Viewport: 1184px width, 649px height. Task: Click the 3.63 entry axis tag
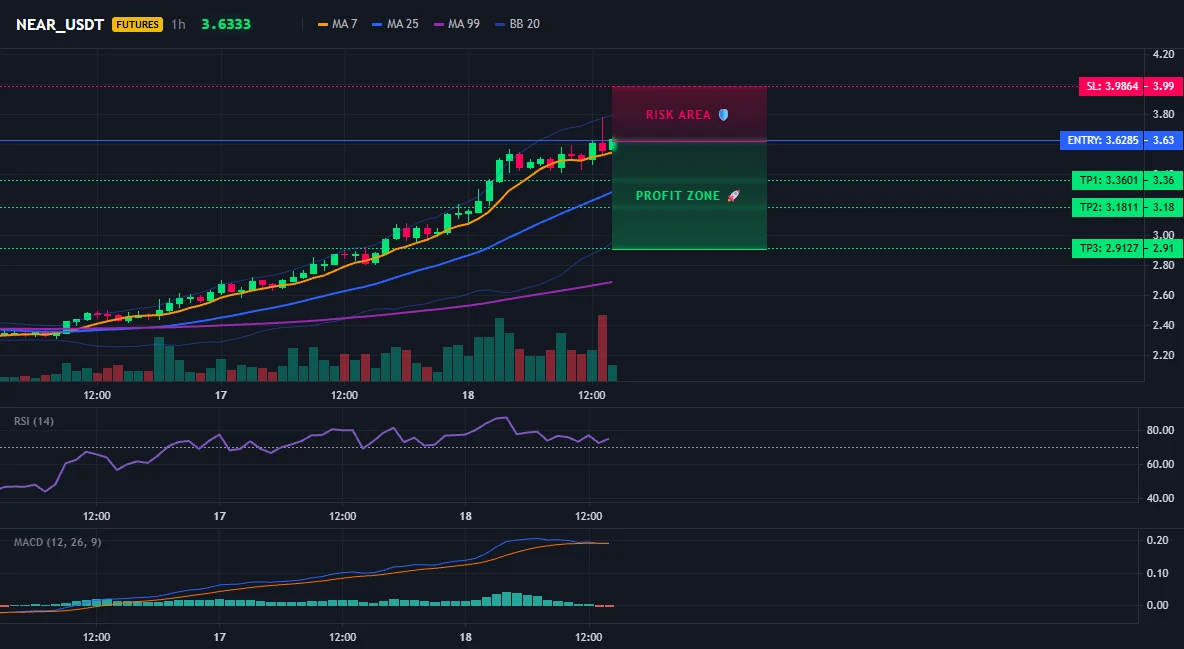pyautogui.click(x=1163, y=141)
